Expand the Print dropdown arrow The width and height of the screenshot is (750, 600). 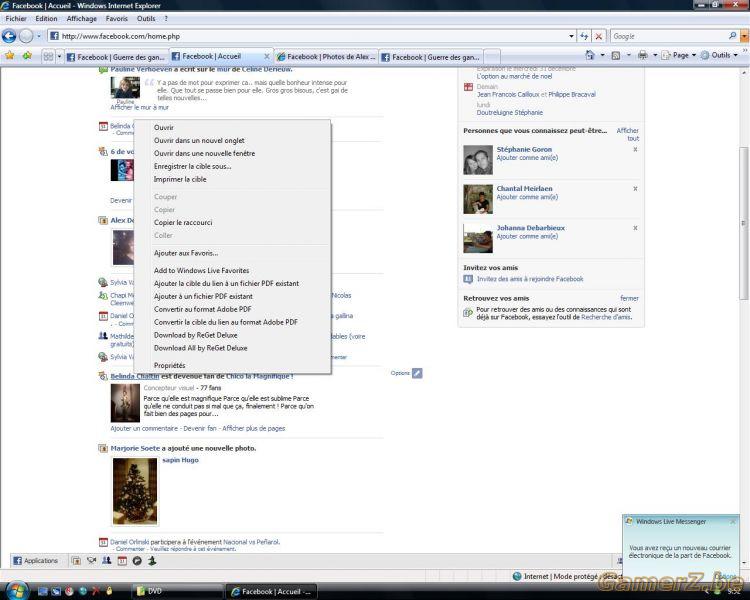(x=655, y=56)
